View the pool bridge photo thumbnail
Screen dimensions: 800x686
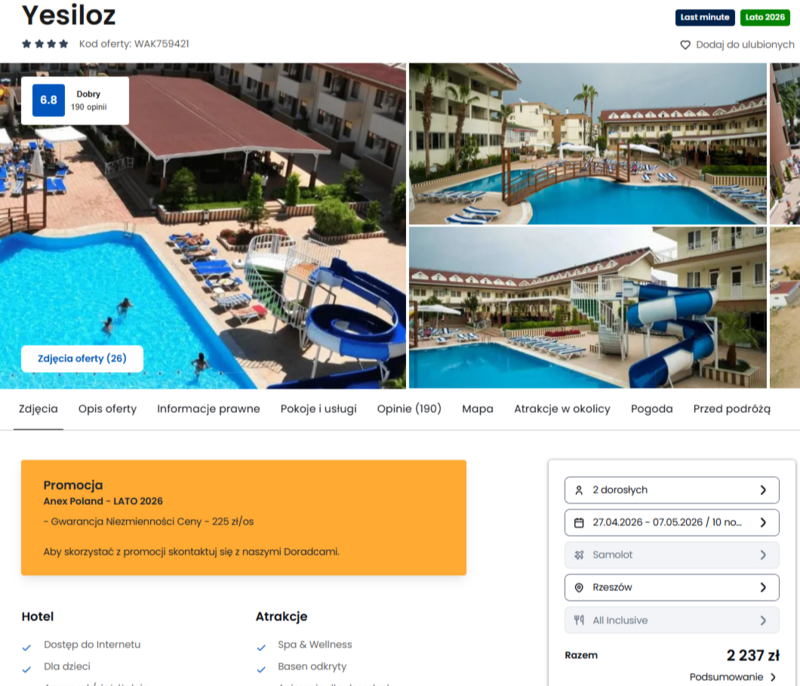(x=588, y=143)
